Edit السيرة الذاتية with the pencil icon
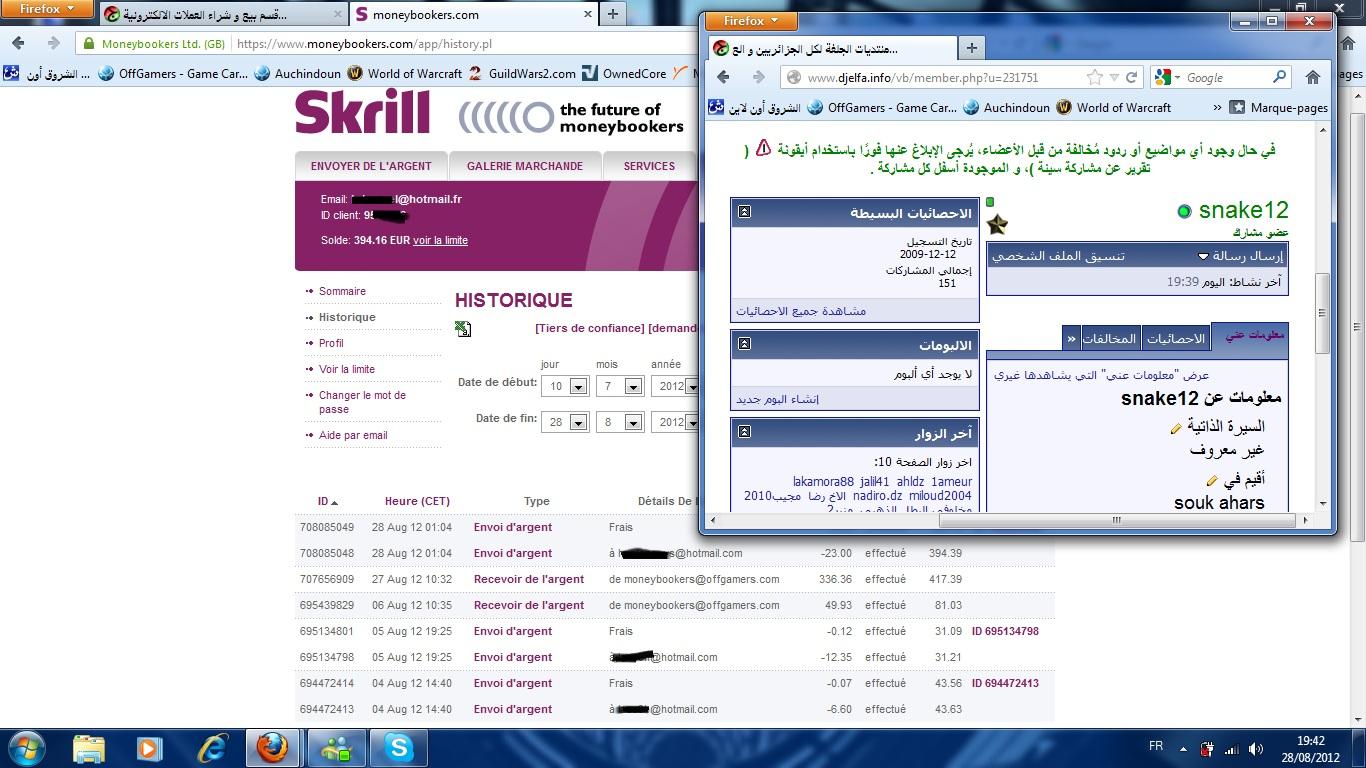This screenshot has height=768, width=1366. coord(1176,428)
